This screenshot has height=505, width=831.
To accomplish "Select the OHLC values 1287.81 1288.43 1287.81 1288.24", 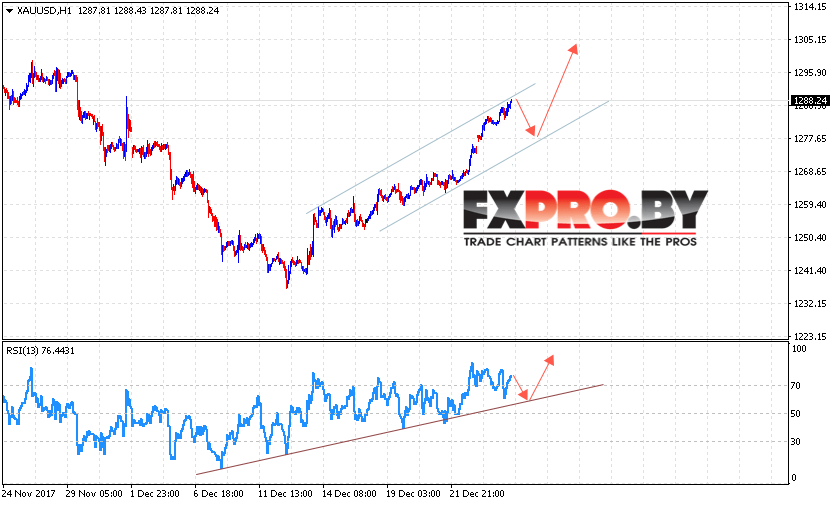I will (x=148, y=11).
